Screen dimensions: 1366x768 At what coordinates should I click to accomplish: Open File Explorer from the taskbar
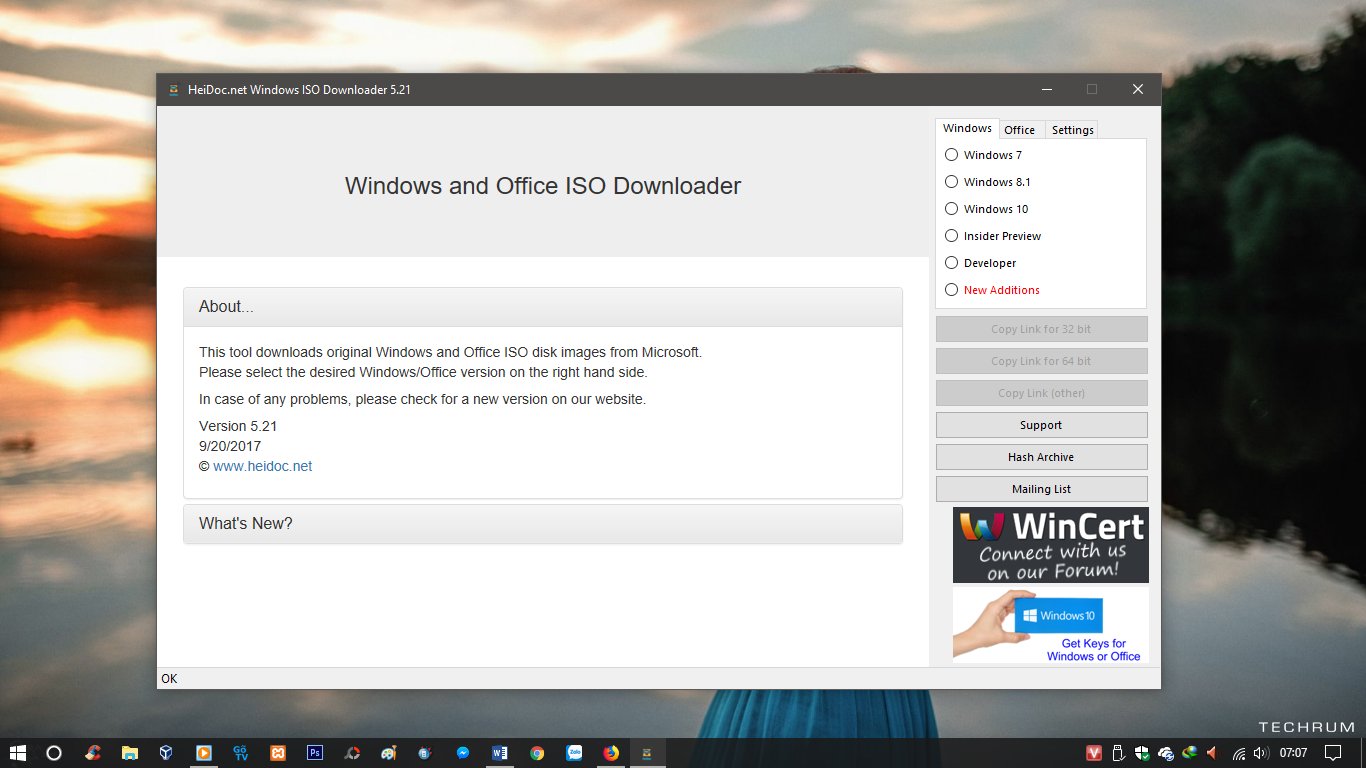129,753
